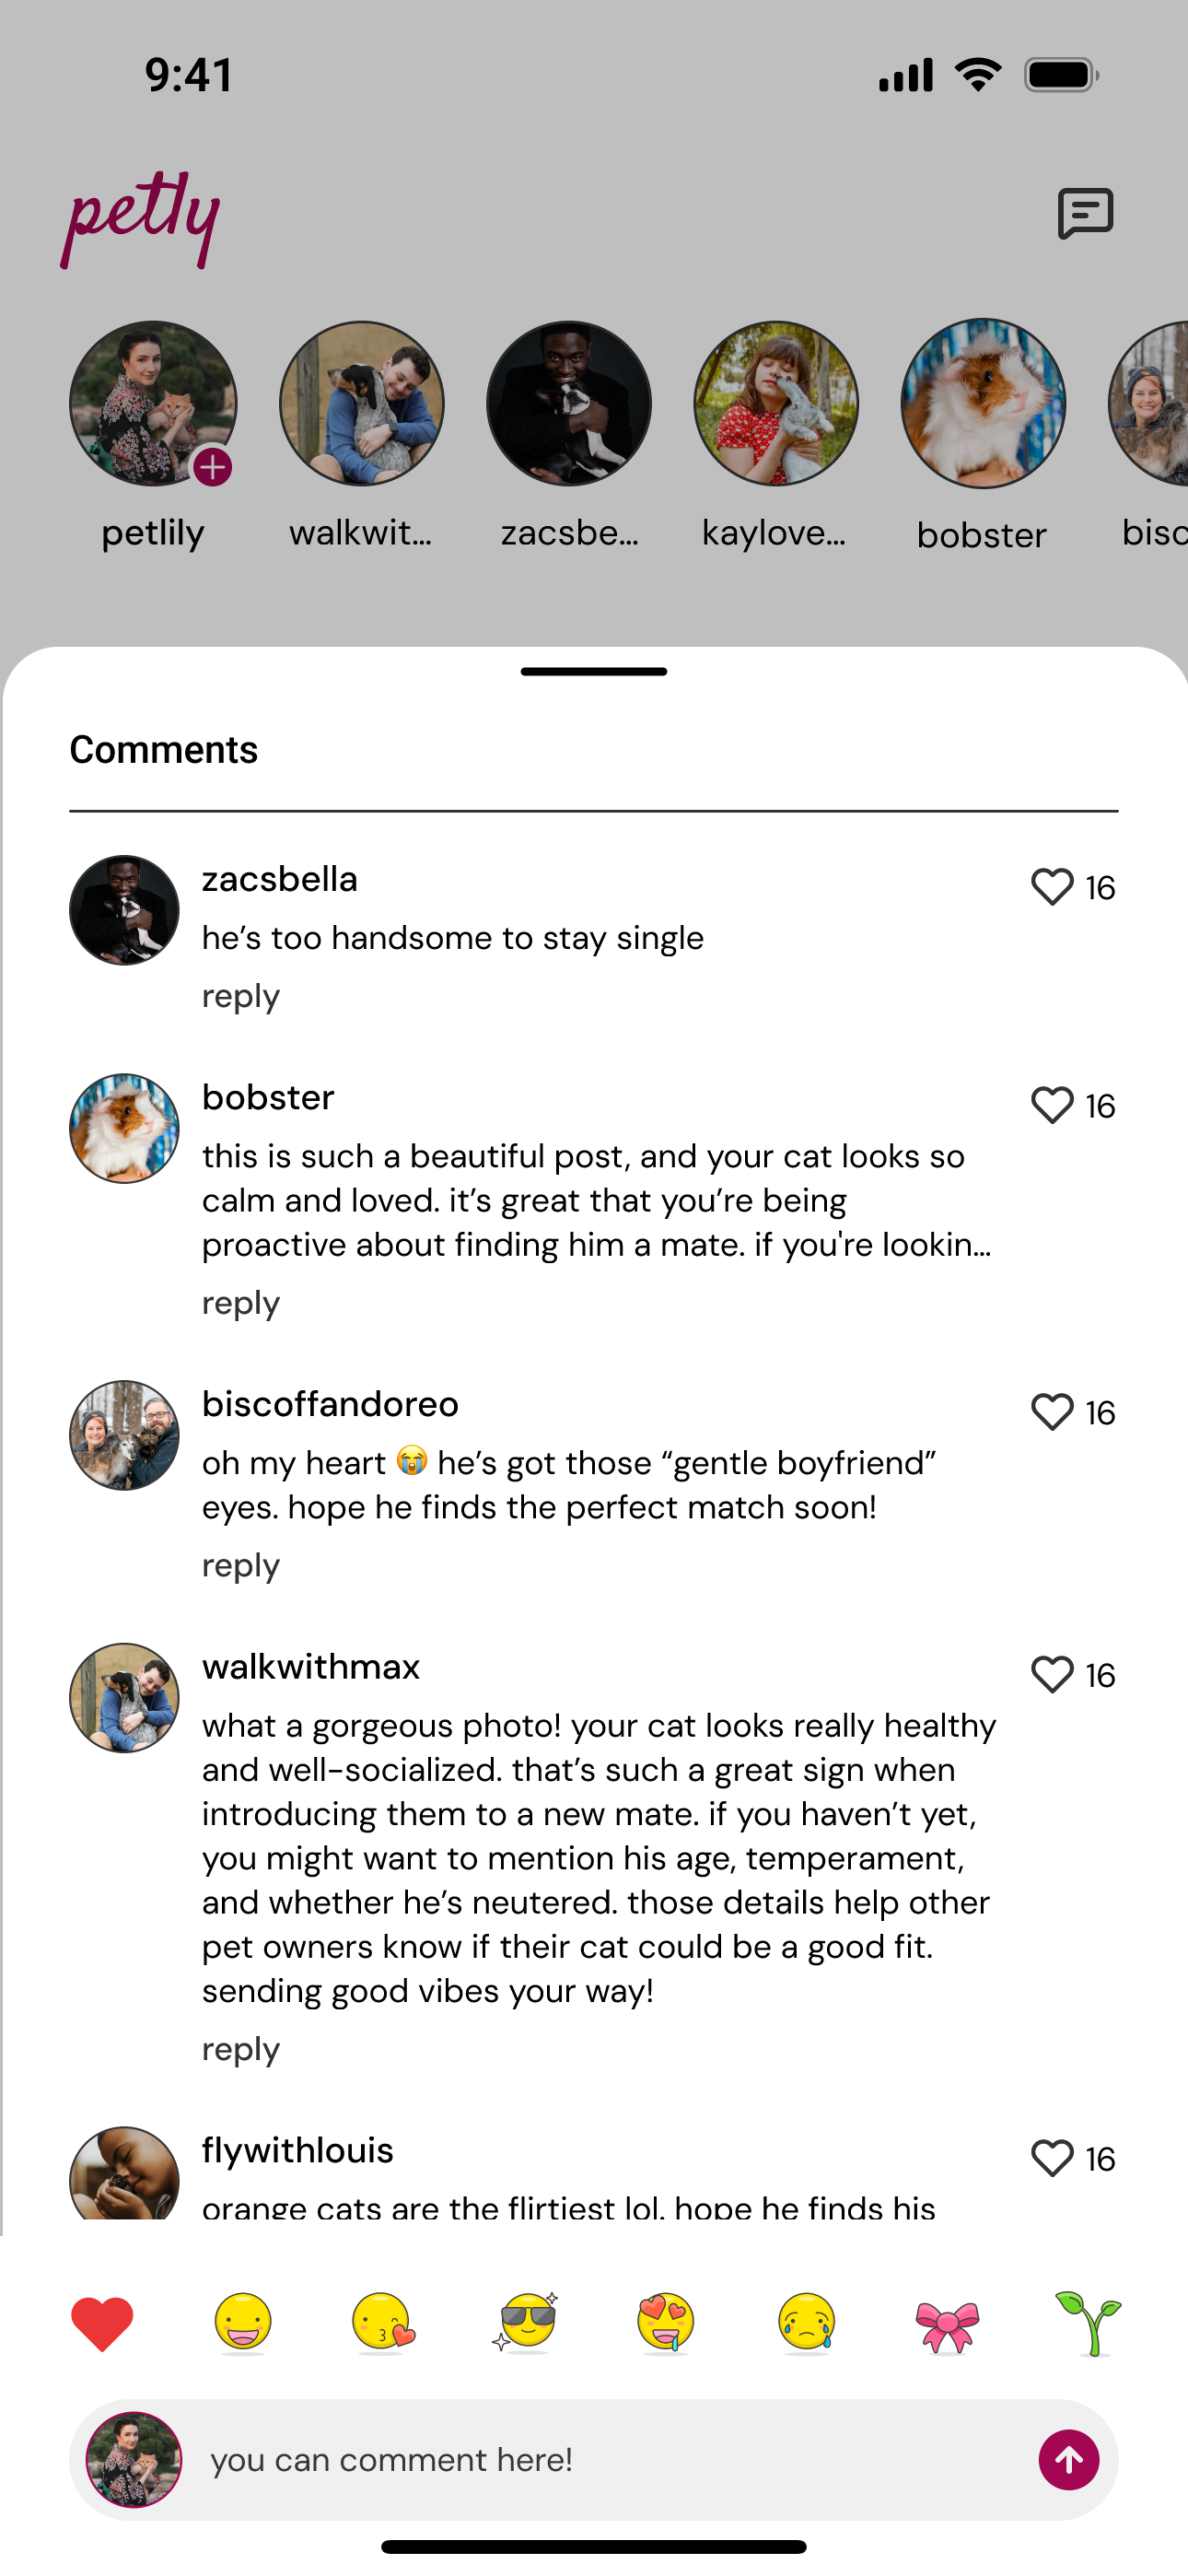1188x2576 pixels.
Task: Tap the comment input field
Action: coord(500,2459)
